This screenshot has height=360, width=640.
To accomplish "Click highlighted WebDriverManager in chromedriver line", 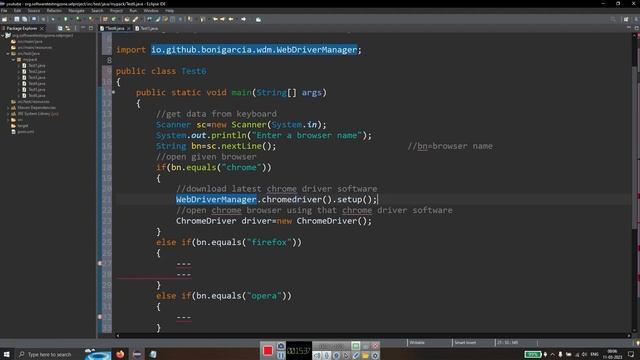I will [x=216, y=200].
